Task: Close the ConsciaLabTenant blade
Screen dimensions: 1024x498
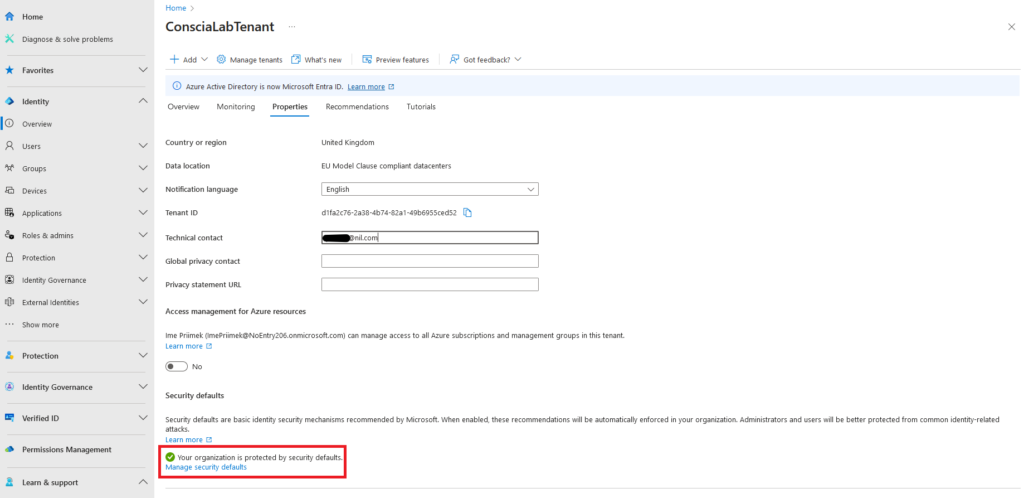Action: (x=1012, y=27)
